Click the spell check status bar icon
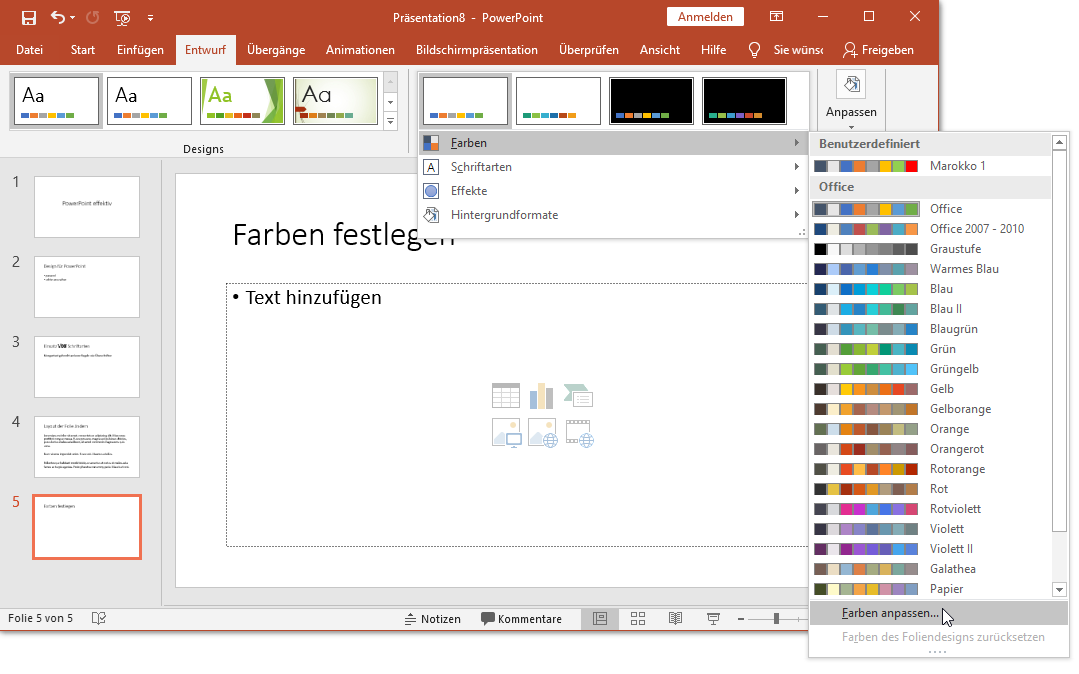The height and width of the screenshot is (674, 1079). 99,618
